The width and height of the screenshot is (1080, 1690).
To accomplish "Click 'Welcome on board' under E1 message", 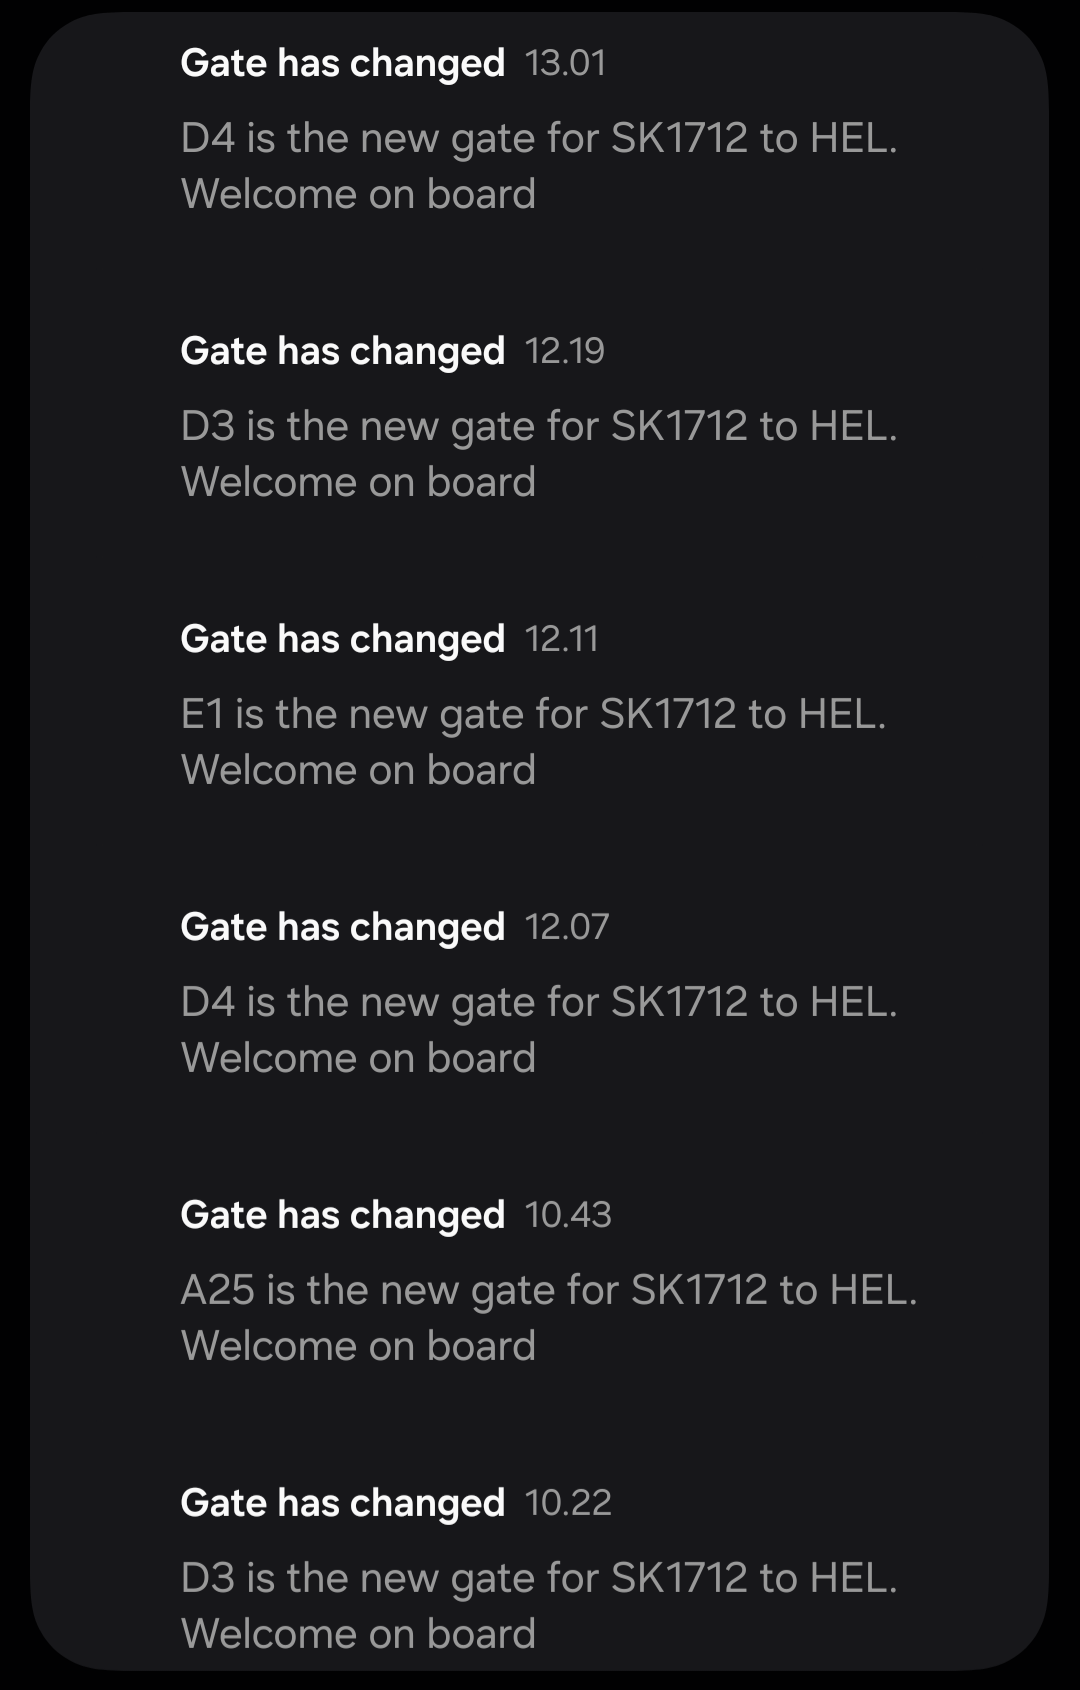I will tap(358, 770).
